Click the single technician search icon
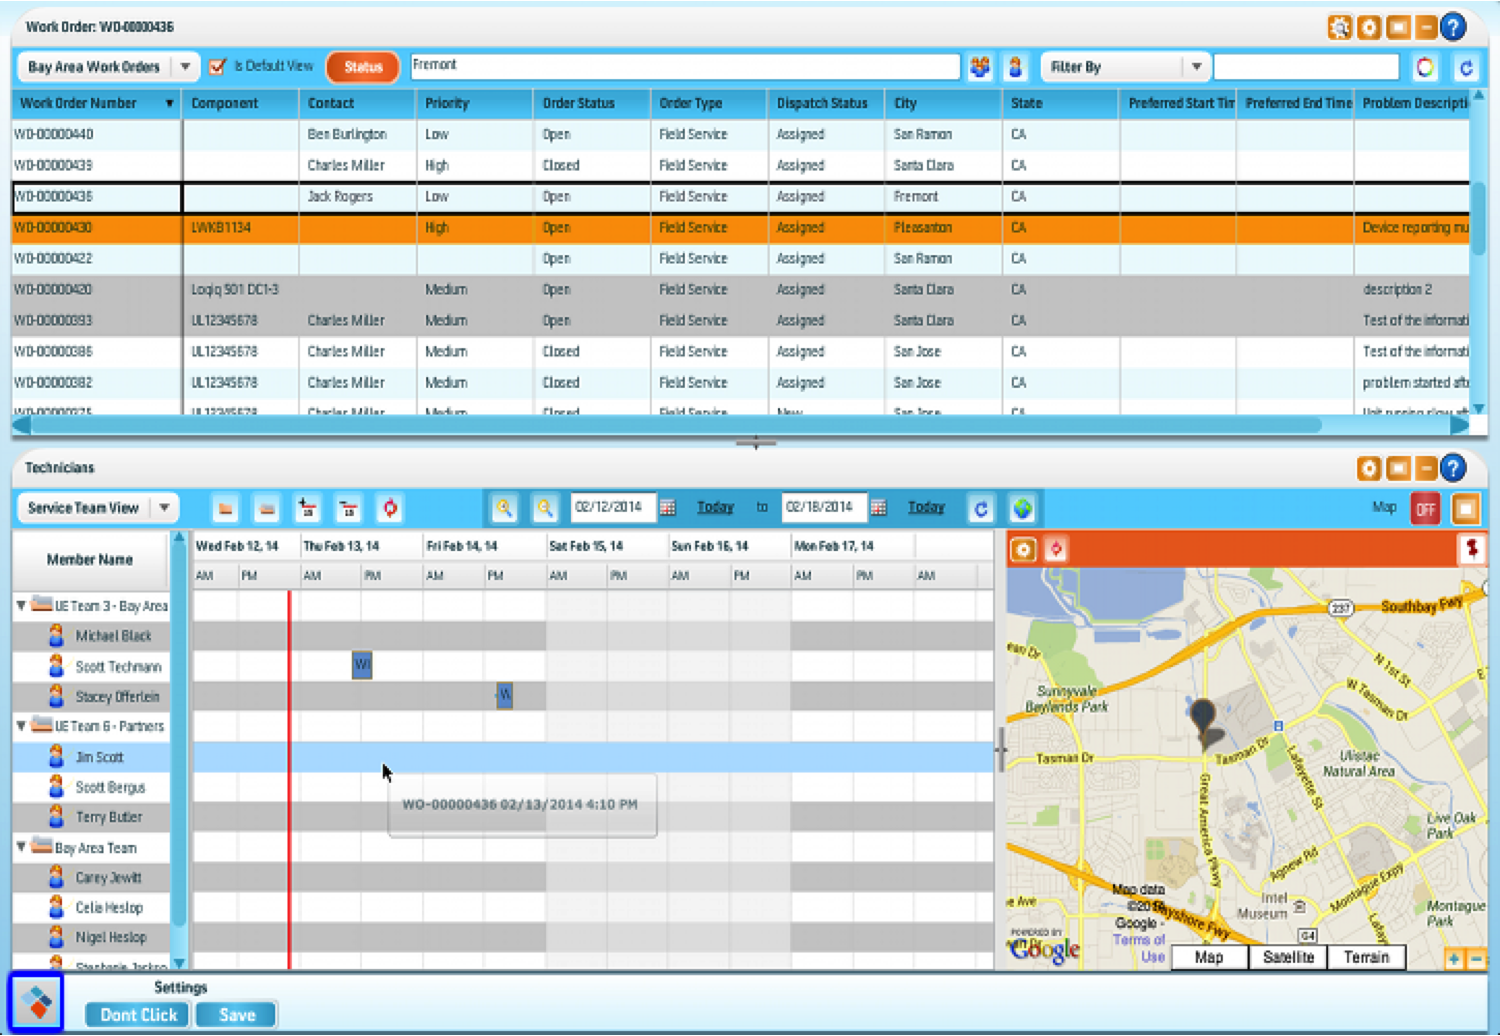 tap(1015, 67)
